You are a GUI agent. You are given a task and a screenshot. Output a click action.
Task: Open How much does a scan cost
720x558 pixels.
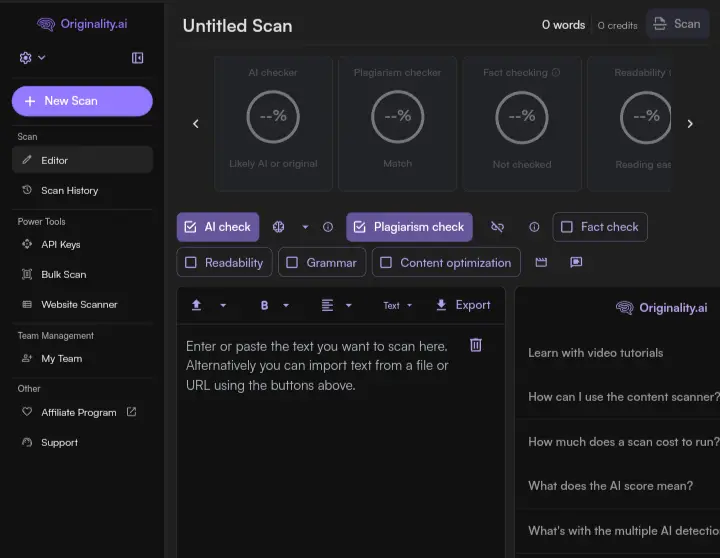[x=624, y=442]
